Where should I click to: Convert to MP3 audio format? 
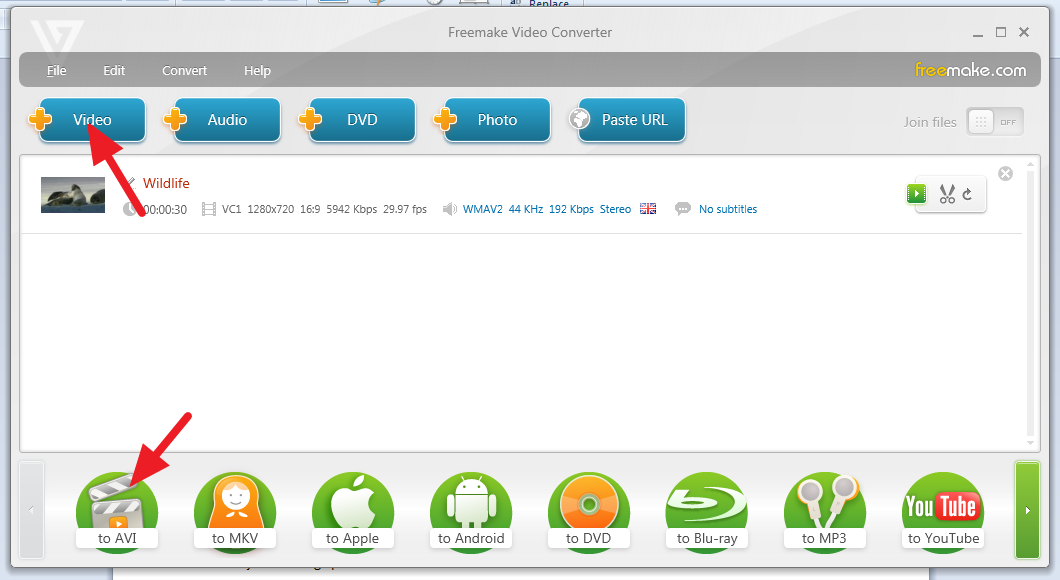824,512
